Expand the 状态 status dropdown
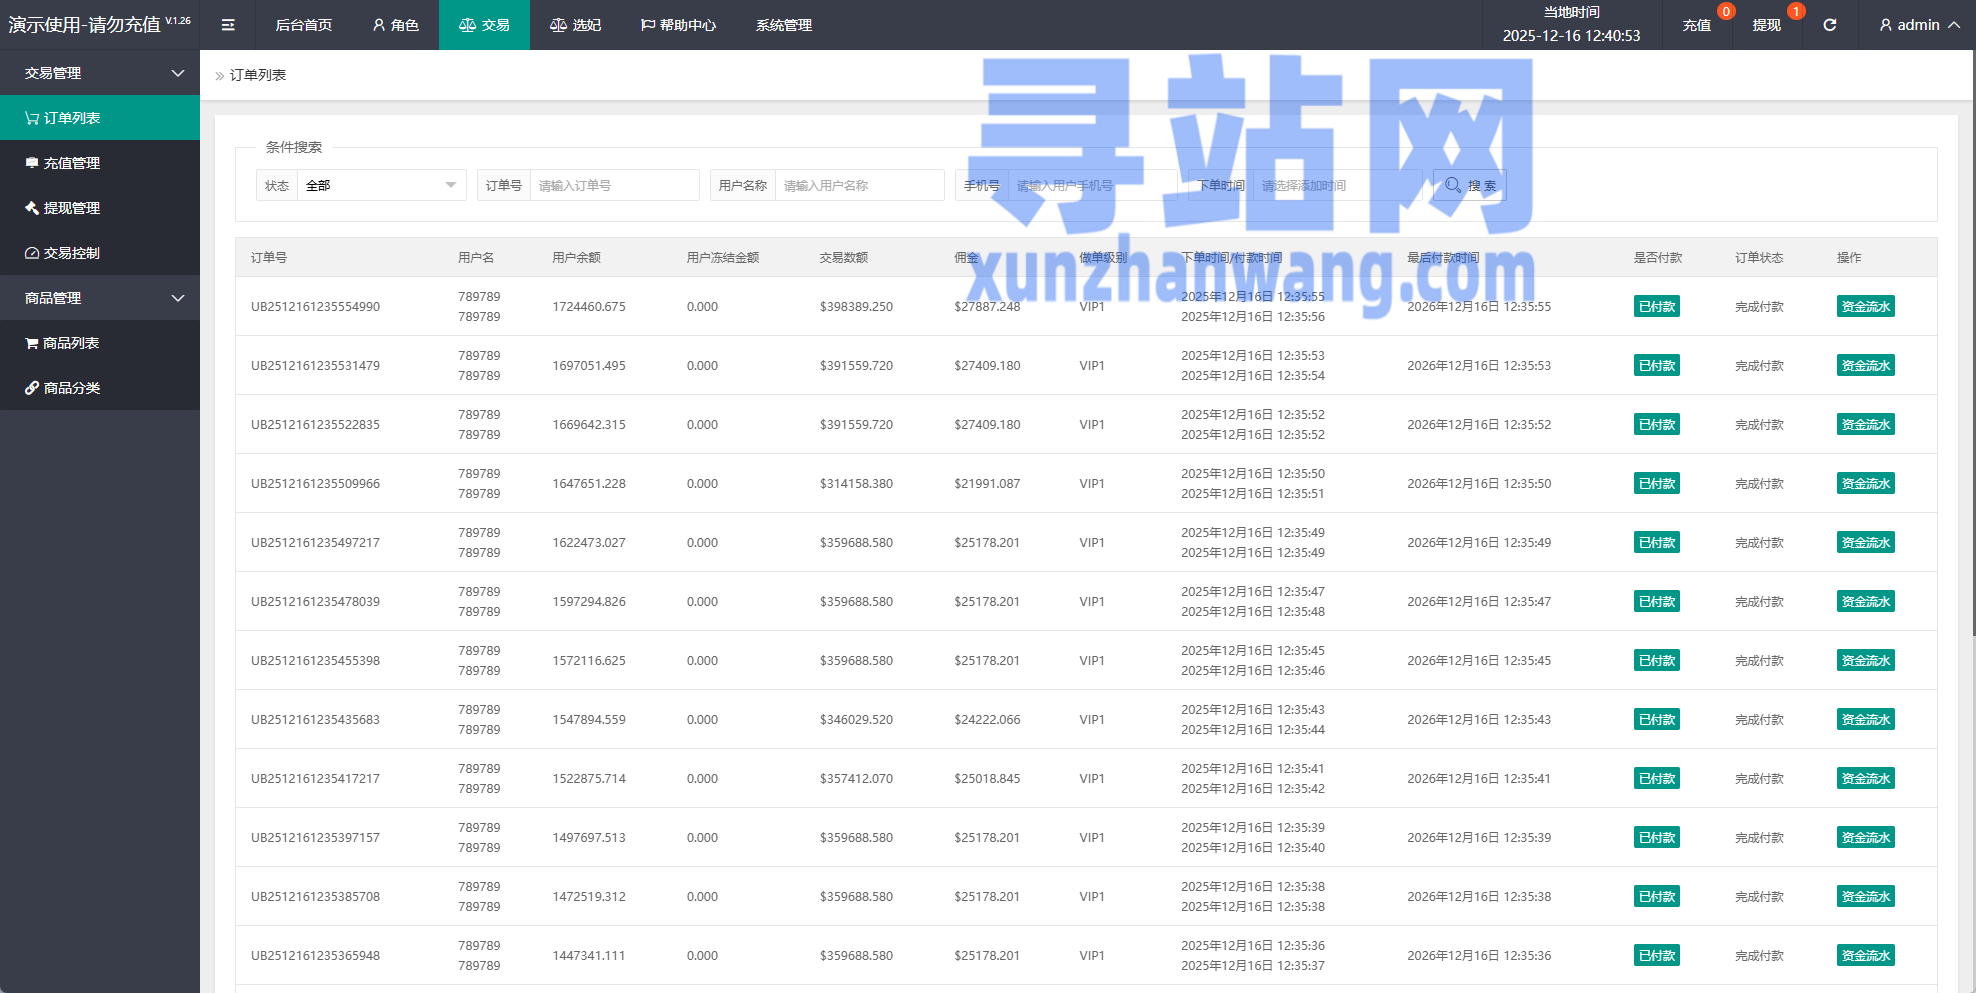Viewport: 1976px width, 993px height. point(381,186)
